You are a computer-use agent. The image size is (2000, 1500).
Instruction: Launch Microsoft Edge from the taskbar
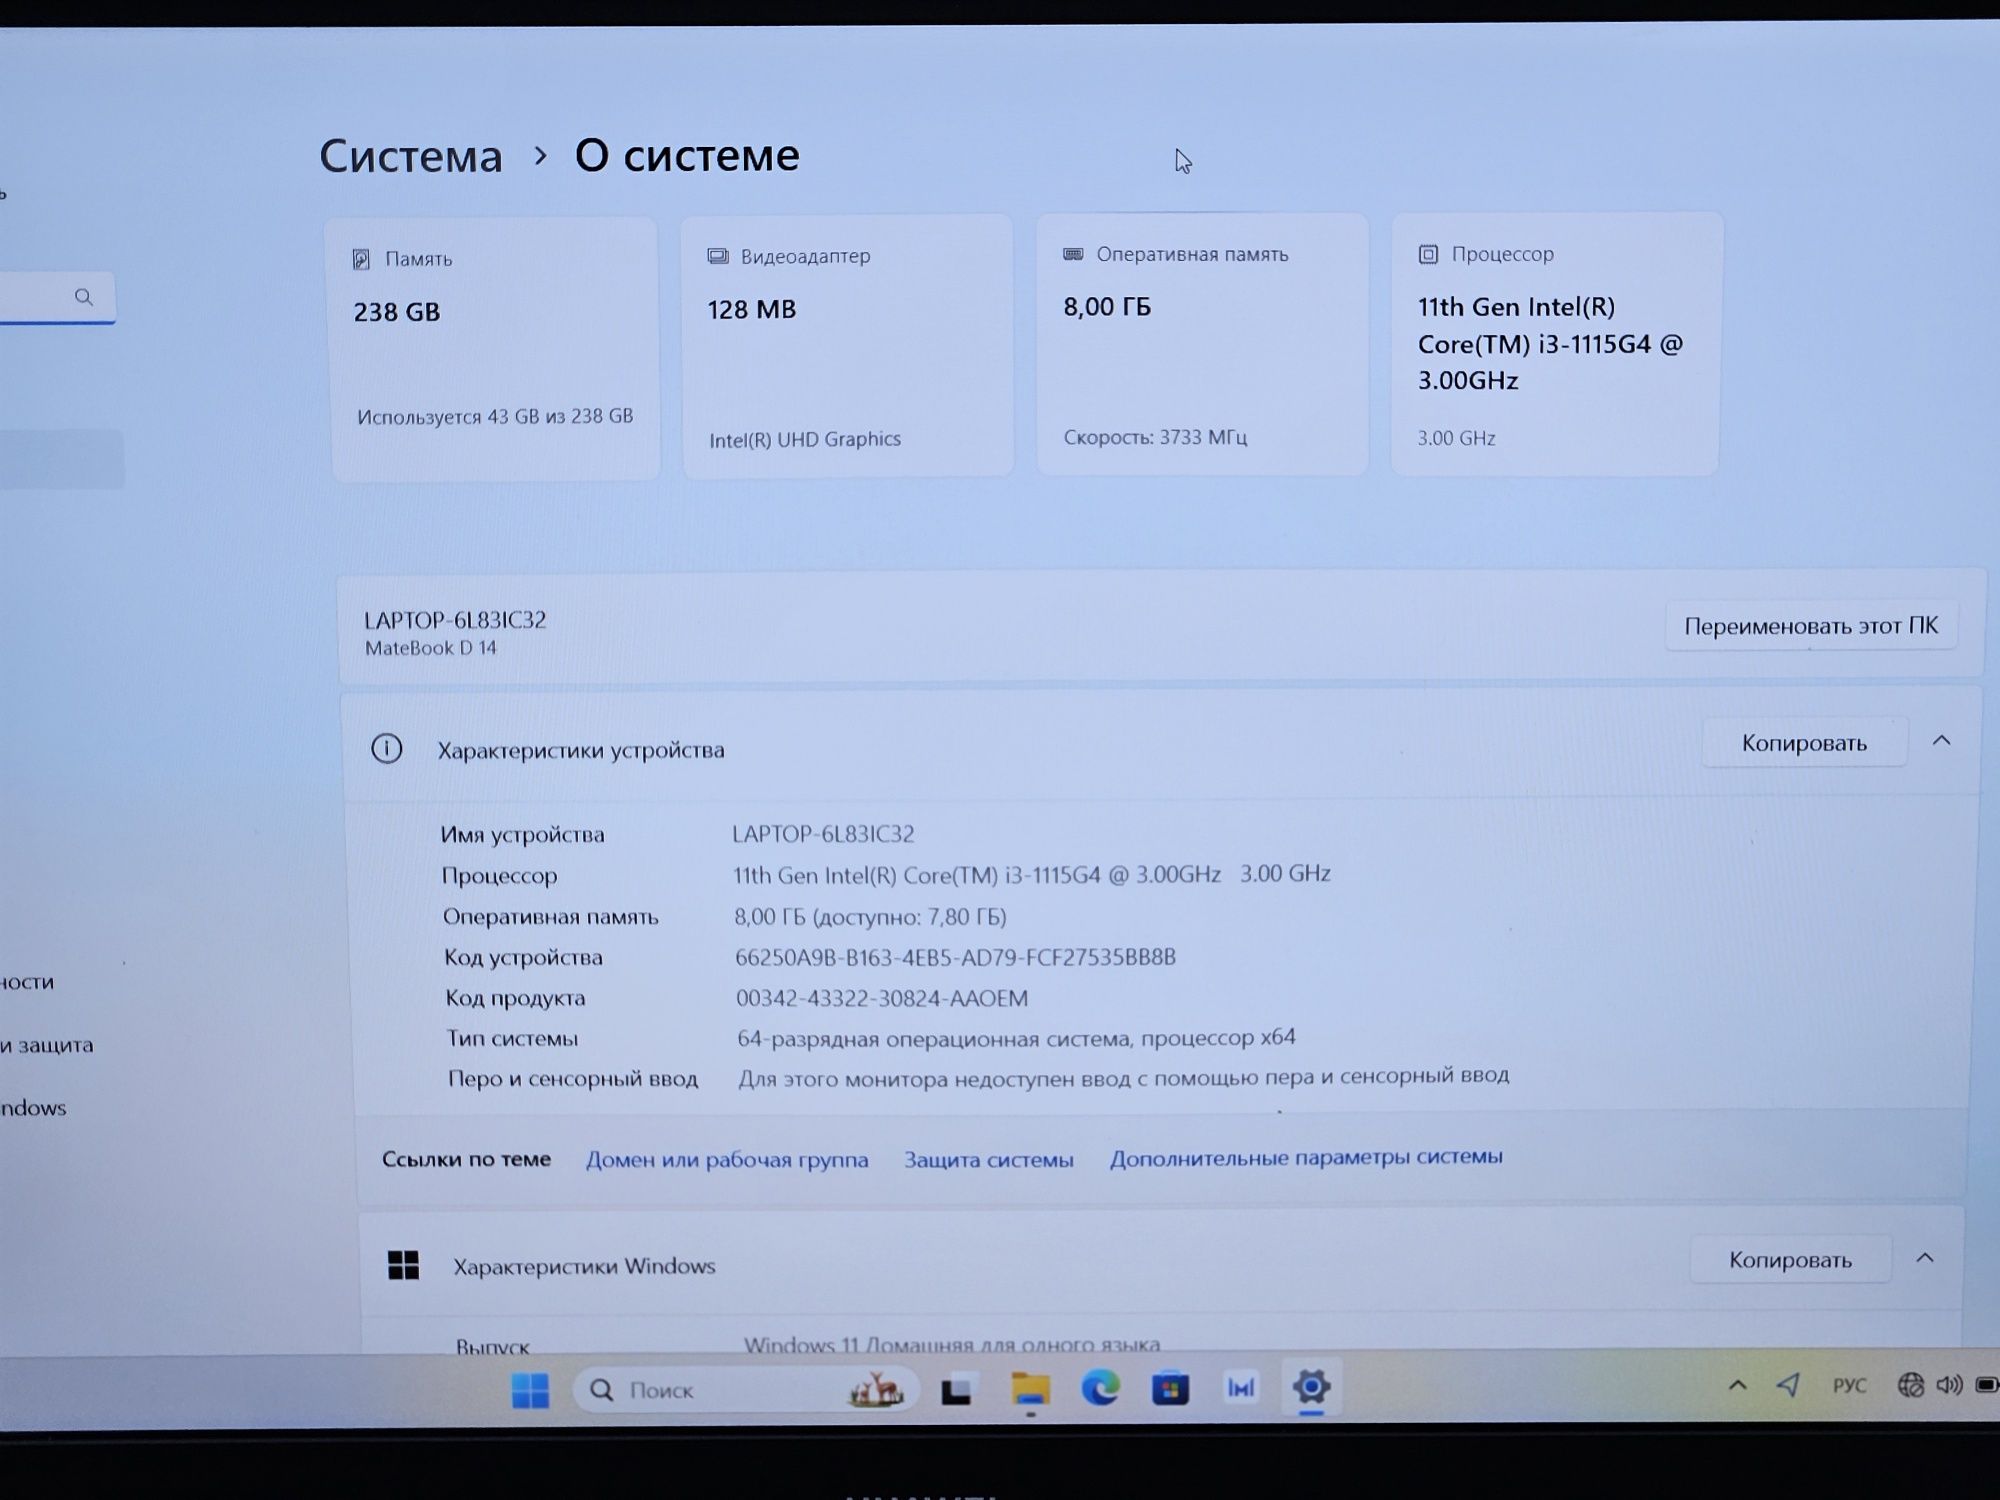[x=1100, y=1387]
